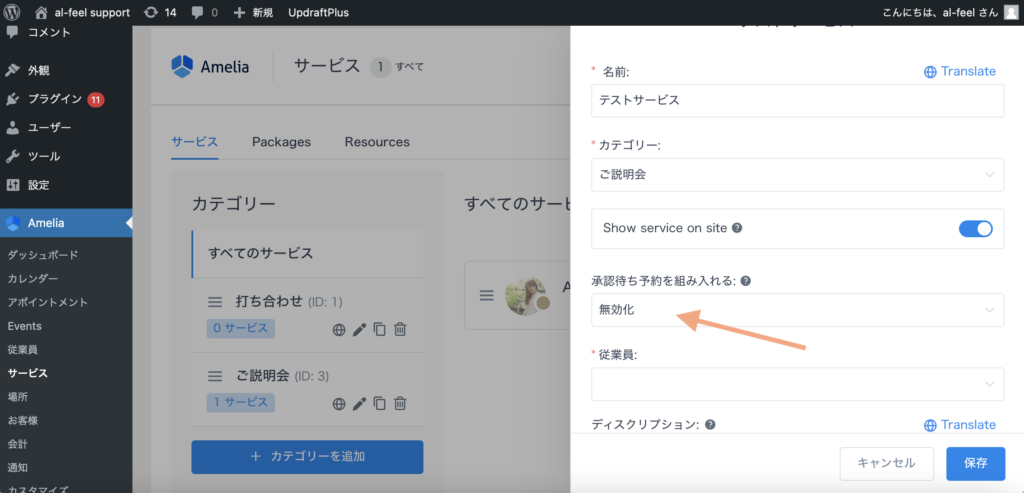This screenshot has height=493, width=1024.
Task: Click the WordPress logo in admin bar
Action: click(14, 12)
